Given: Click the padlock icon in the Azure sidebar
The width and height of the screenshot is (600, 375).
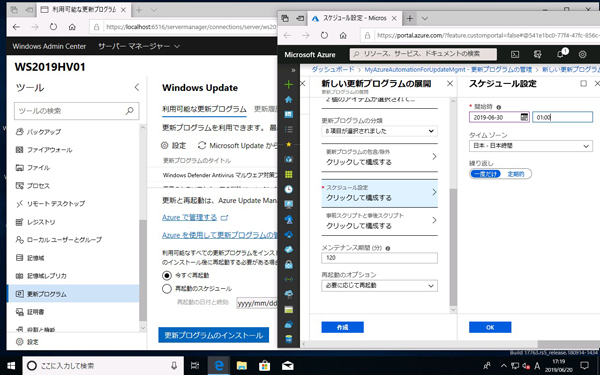Looking at the screenshot, I should pyautogui.click(x=289, y=264).
